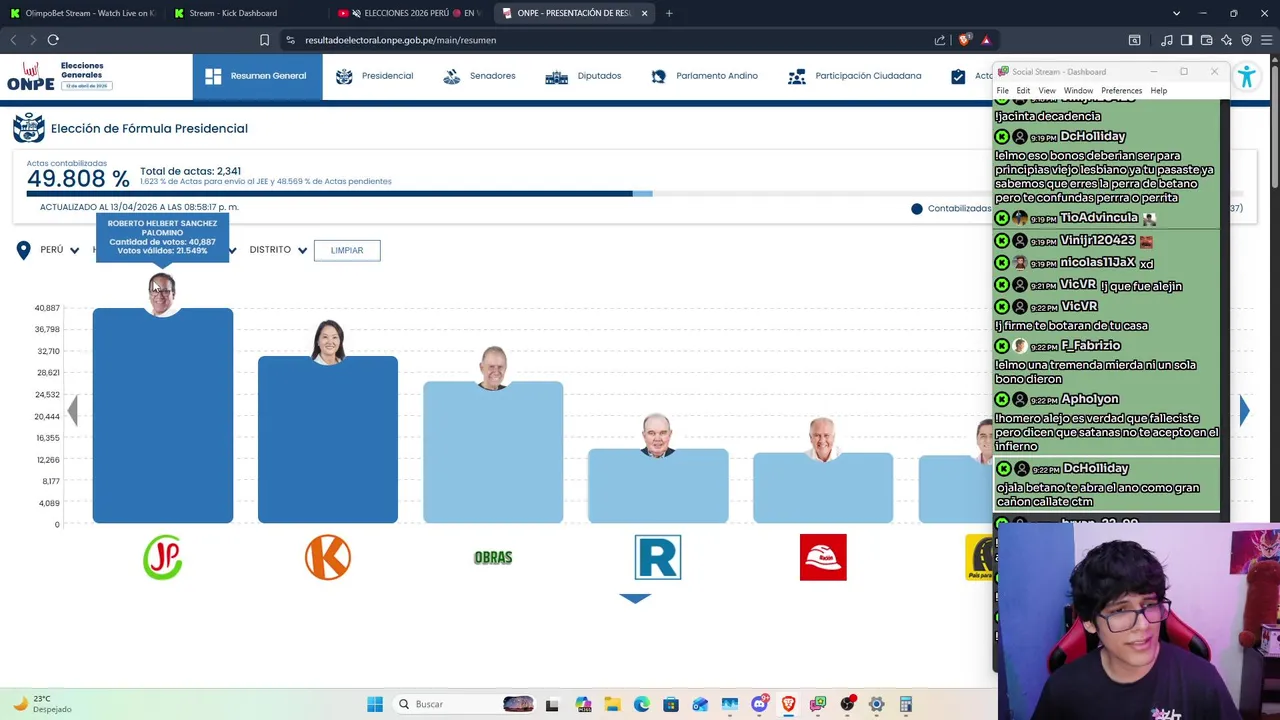
Task: Click the second candidate's photo above bar
Action: coord(328,343)
